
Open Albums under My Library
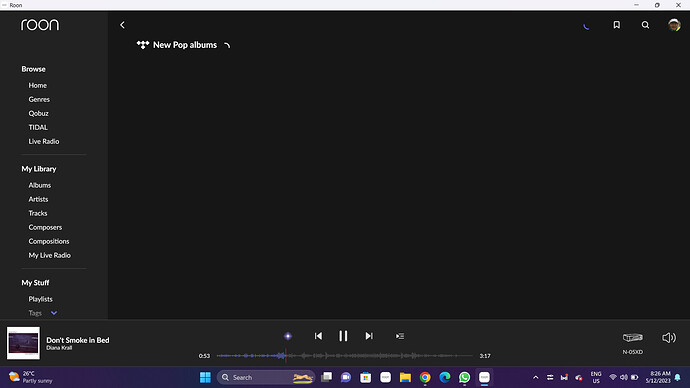coord(40,185)
